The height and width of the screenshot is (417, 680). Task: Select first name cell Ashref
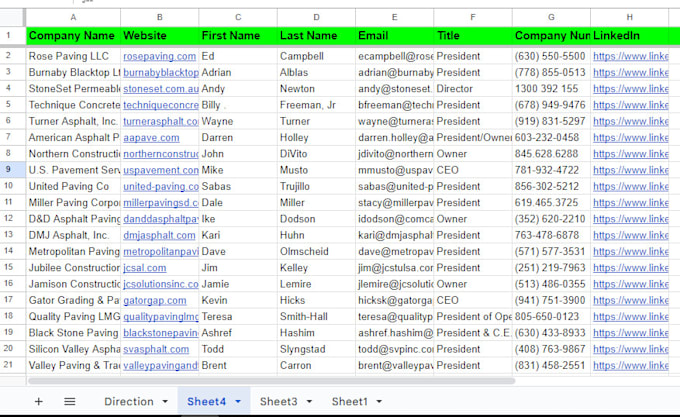click(x=238, y=333)
